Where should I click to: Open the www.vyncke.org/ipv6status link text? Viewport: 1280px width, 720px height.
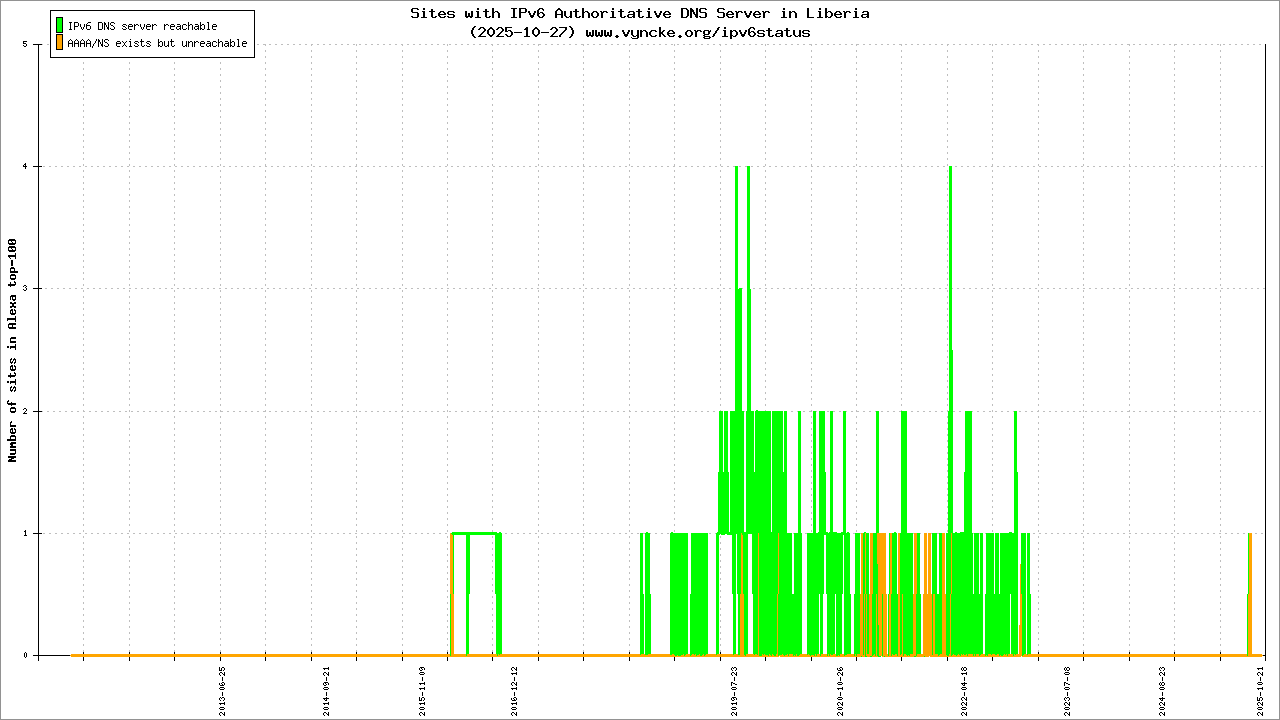pyautogui.click(x=697, y=32)
